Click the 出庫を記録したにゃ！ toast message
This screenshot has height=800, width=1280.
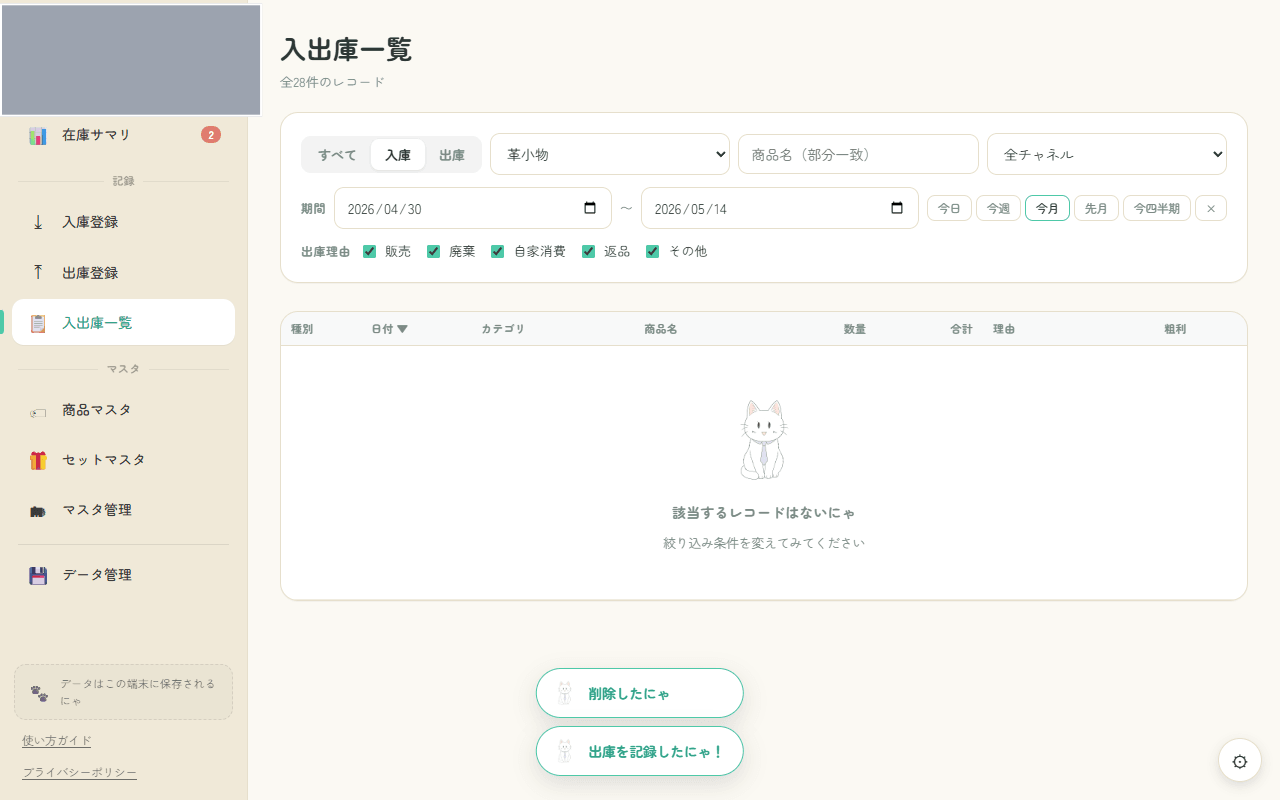[640, 751]
